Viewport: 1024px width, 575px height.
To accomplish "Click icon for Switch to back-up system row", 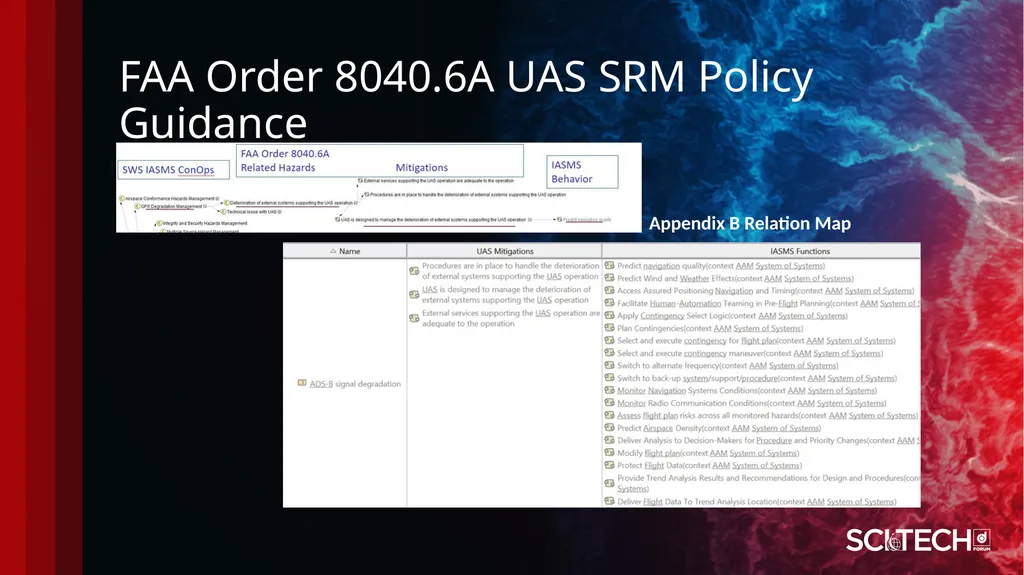I will click(609, 377).
